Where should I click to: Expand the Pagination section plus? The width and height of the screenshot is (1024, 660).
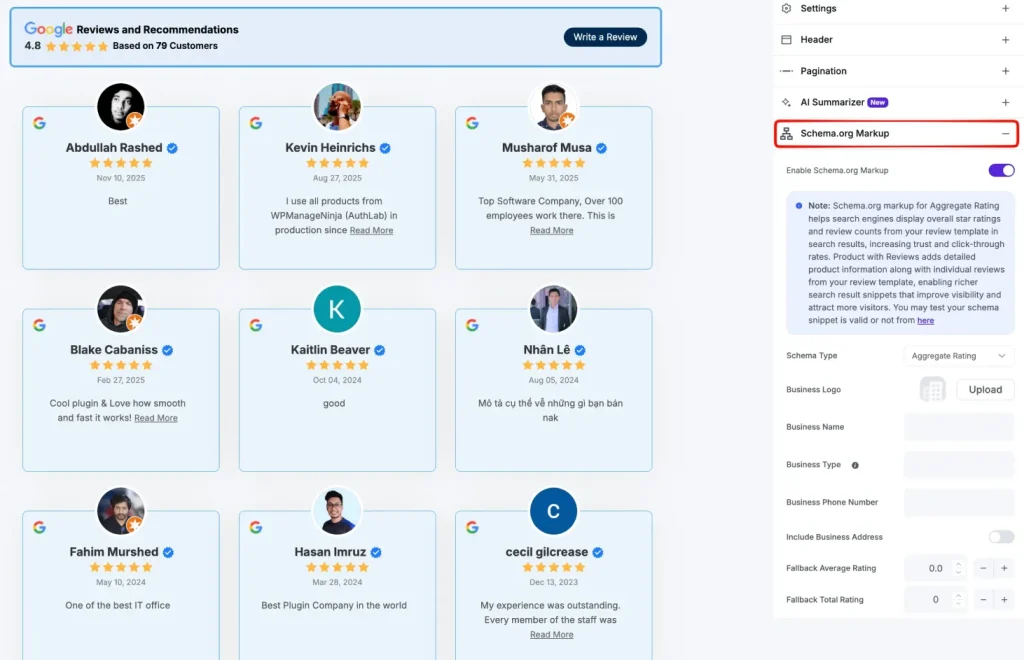click(1005, 71)
